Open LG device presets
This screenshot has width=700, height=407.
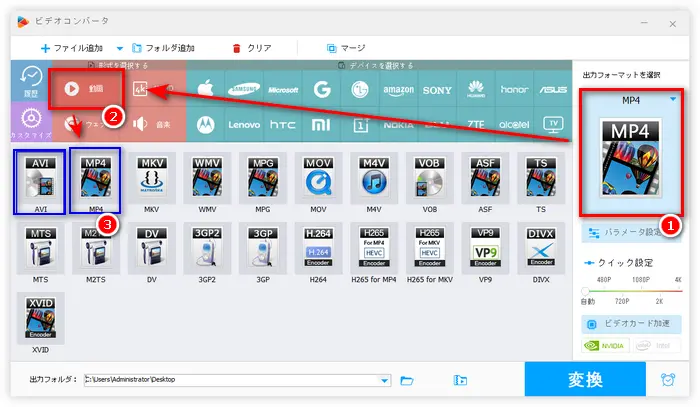point(360,89)
